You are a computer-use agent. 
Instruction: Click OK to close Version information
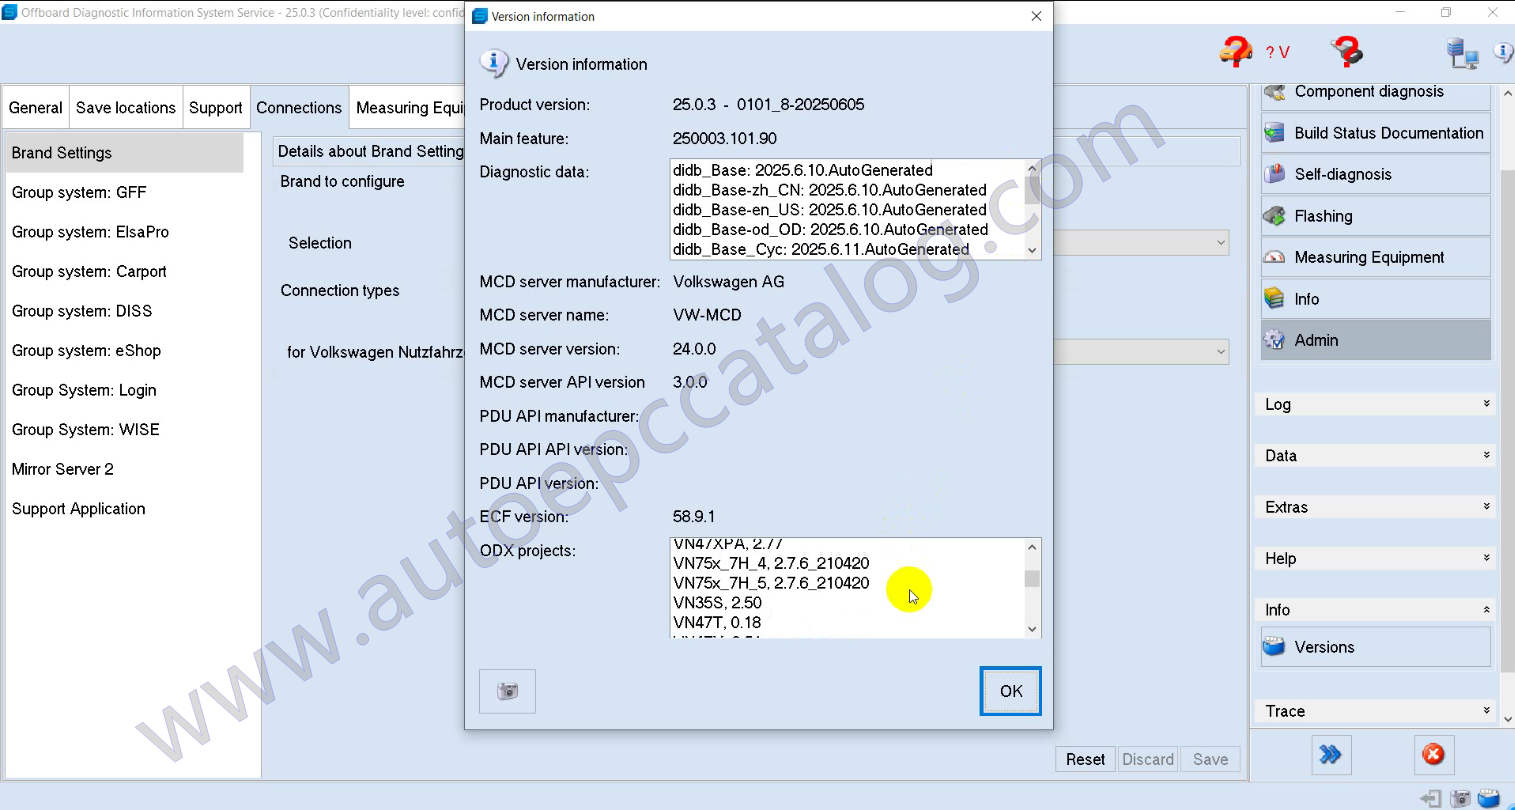tap(1010, 691)
